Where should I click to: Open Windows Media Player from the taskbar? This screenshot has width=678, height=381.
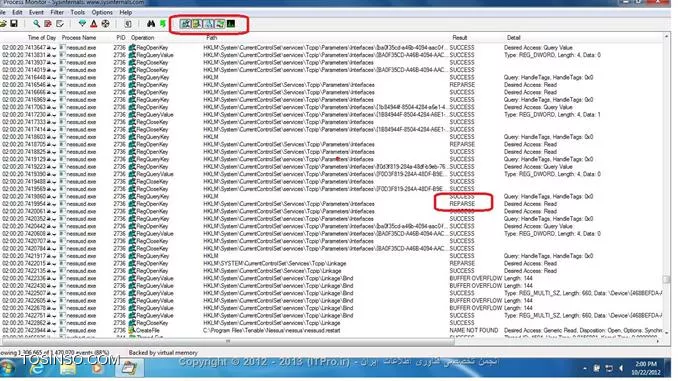point(98,368)
